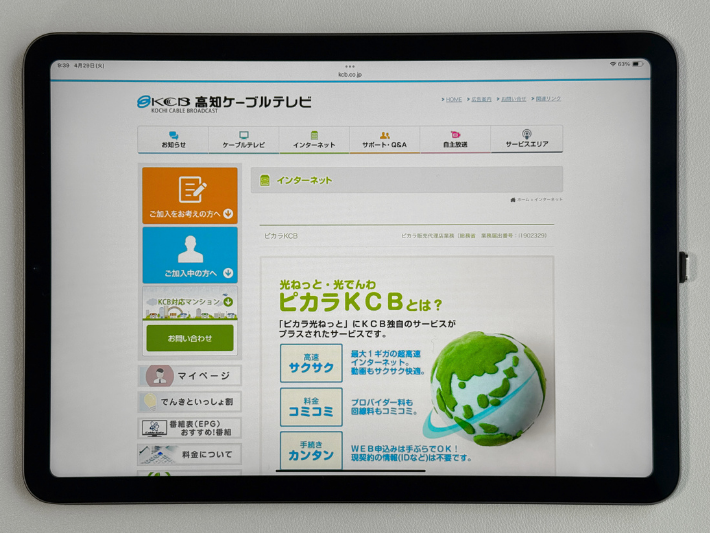Image resolution: width=710 pixels, height=533 pixels.
Task: Open the でんきといっしょ割 sidebar button
Action: [x=190, y=402]
